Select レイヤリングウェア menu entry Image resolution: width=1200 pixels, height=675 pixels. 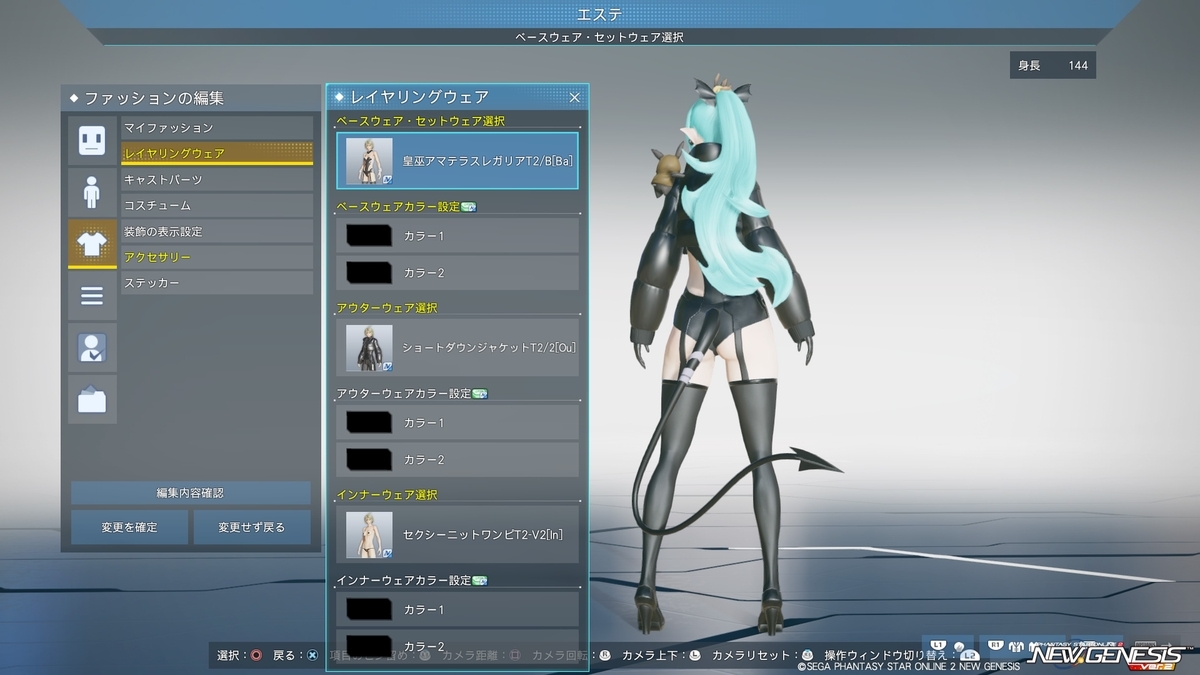tap(217, 153)
